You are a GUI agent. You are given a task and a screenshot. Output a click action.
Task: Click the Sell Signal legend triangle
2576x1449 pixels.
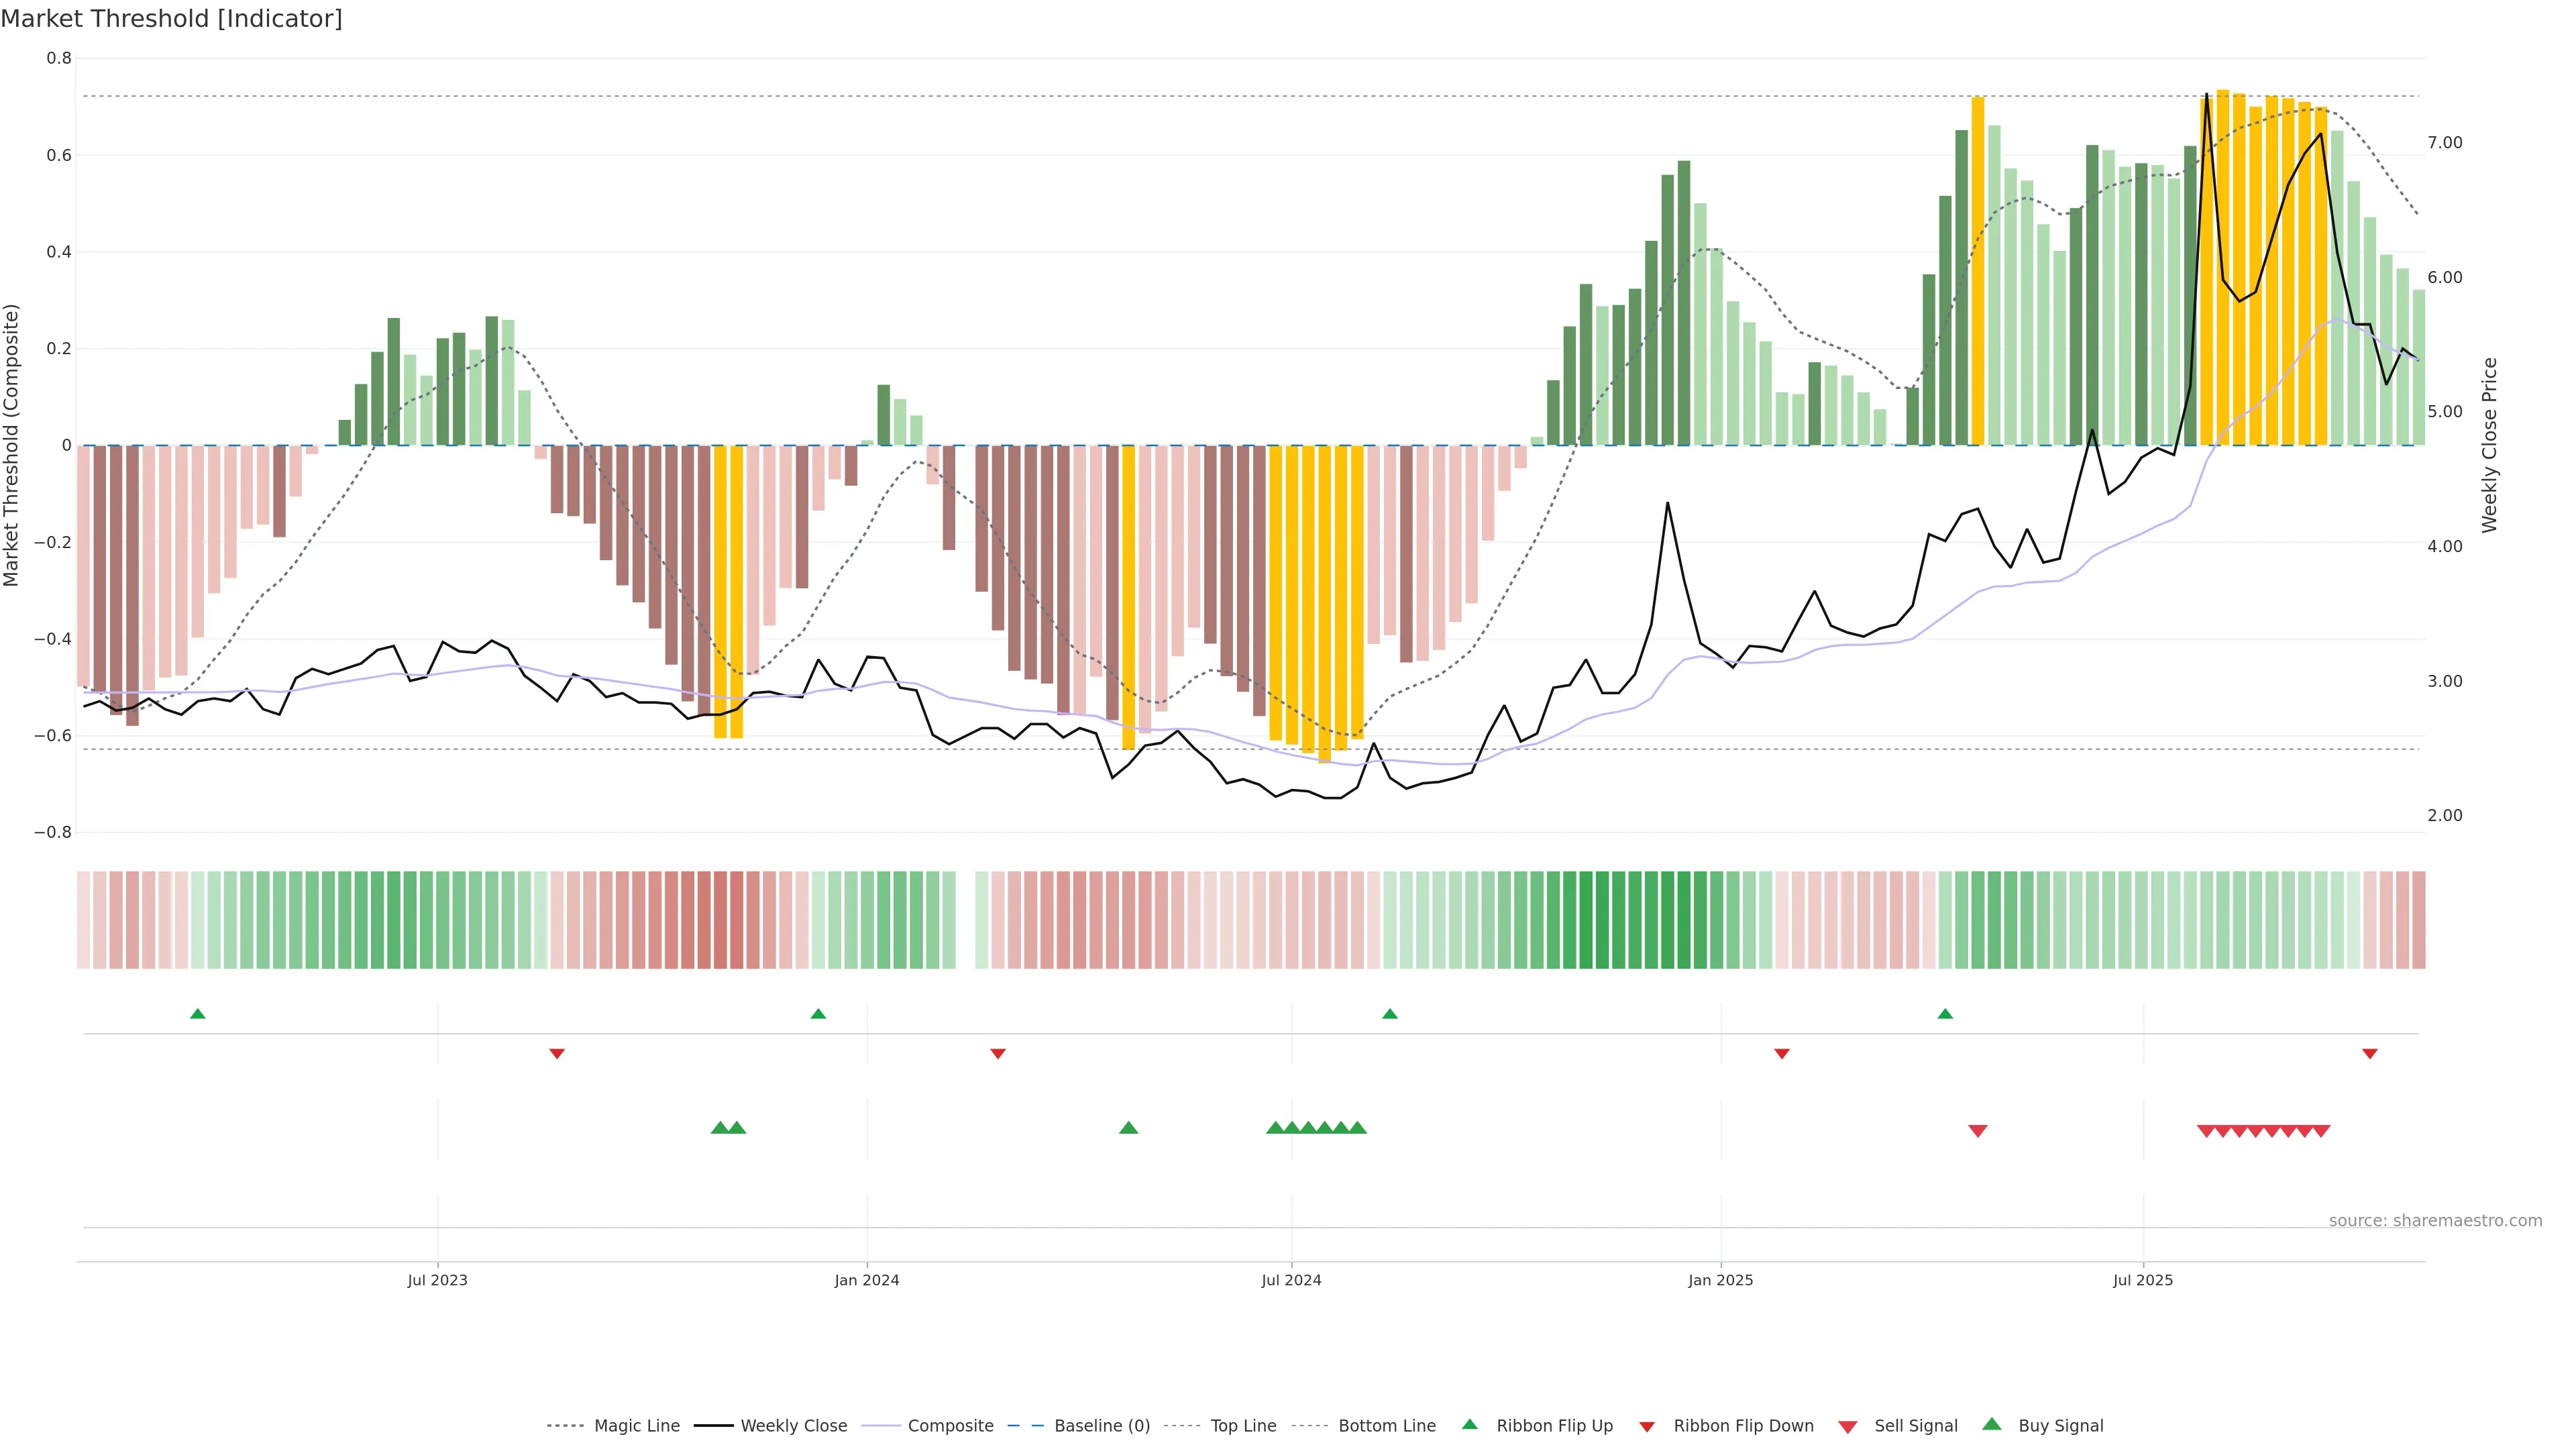(x=1847, y=1427)
